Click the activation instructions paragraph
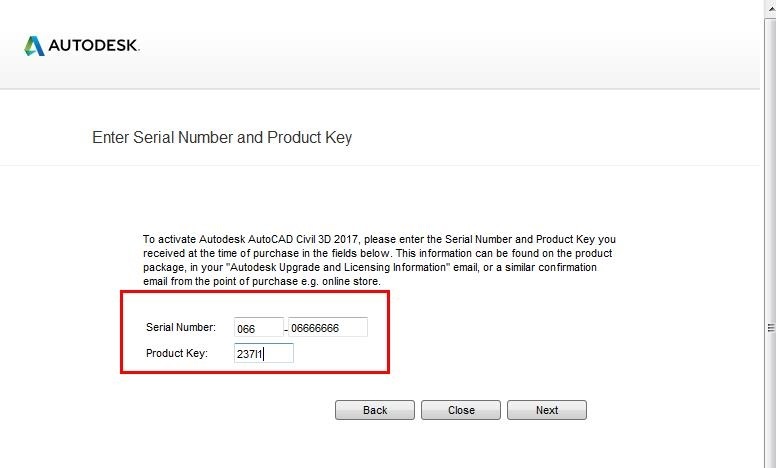 click(x=379, y=260)
